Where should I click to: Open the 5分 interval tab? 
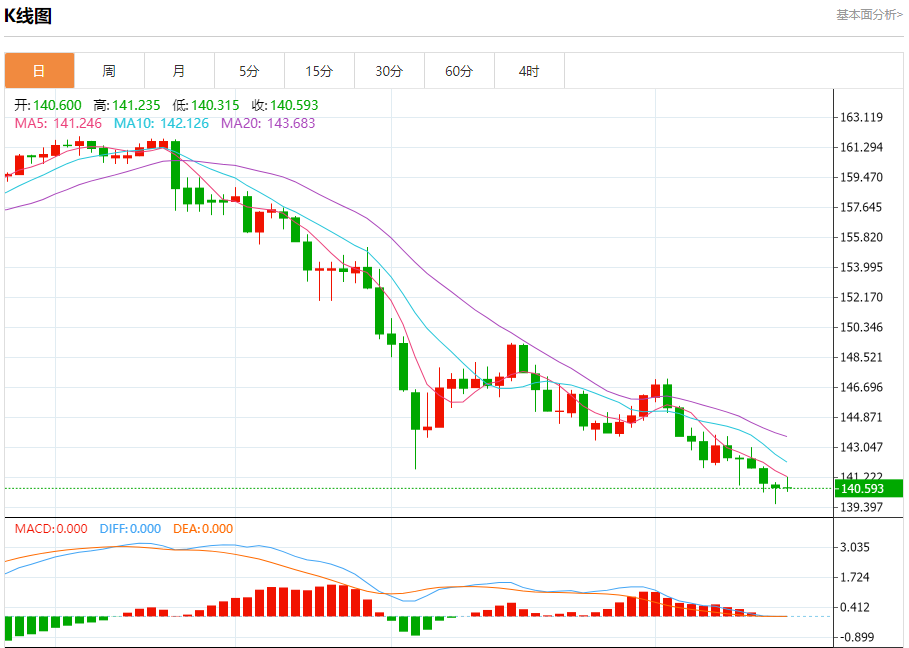click(249, 71)
